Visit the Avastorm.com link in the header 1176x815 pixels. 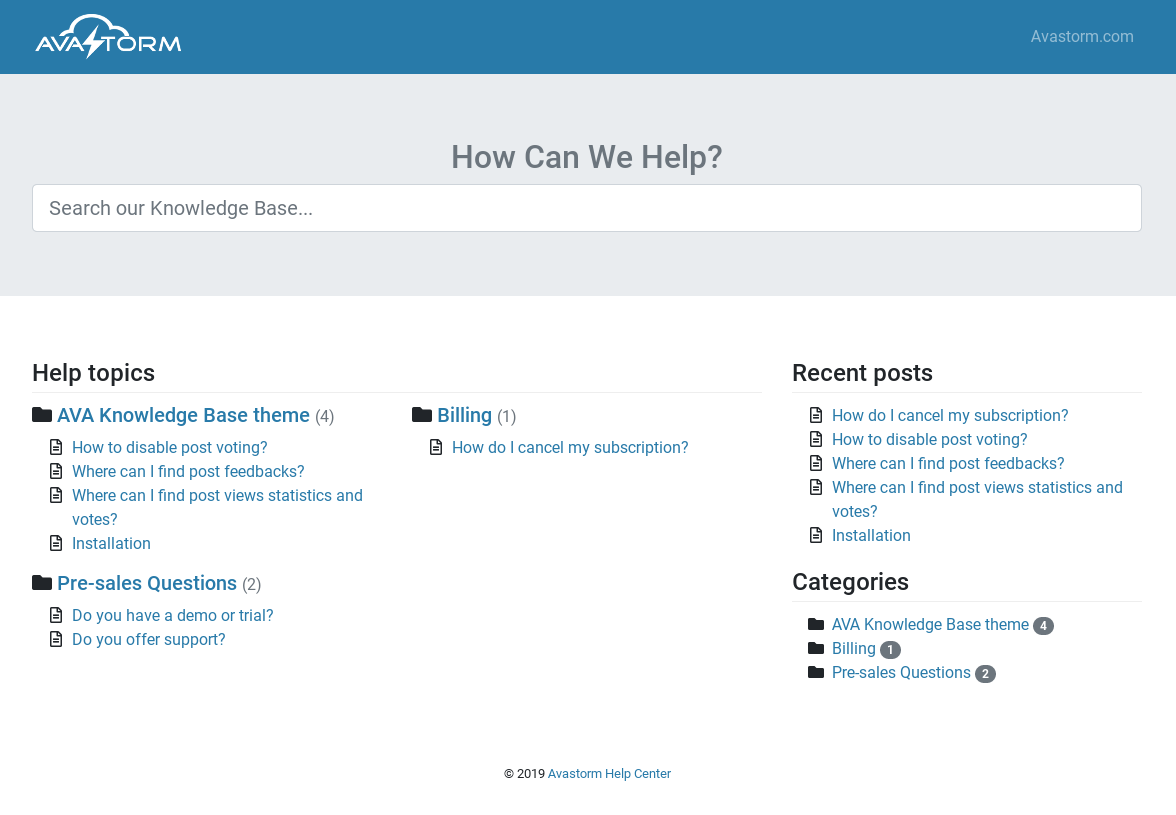click(1082, 36)
